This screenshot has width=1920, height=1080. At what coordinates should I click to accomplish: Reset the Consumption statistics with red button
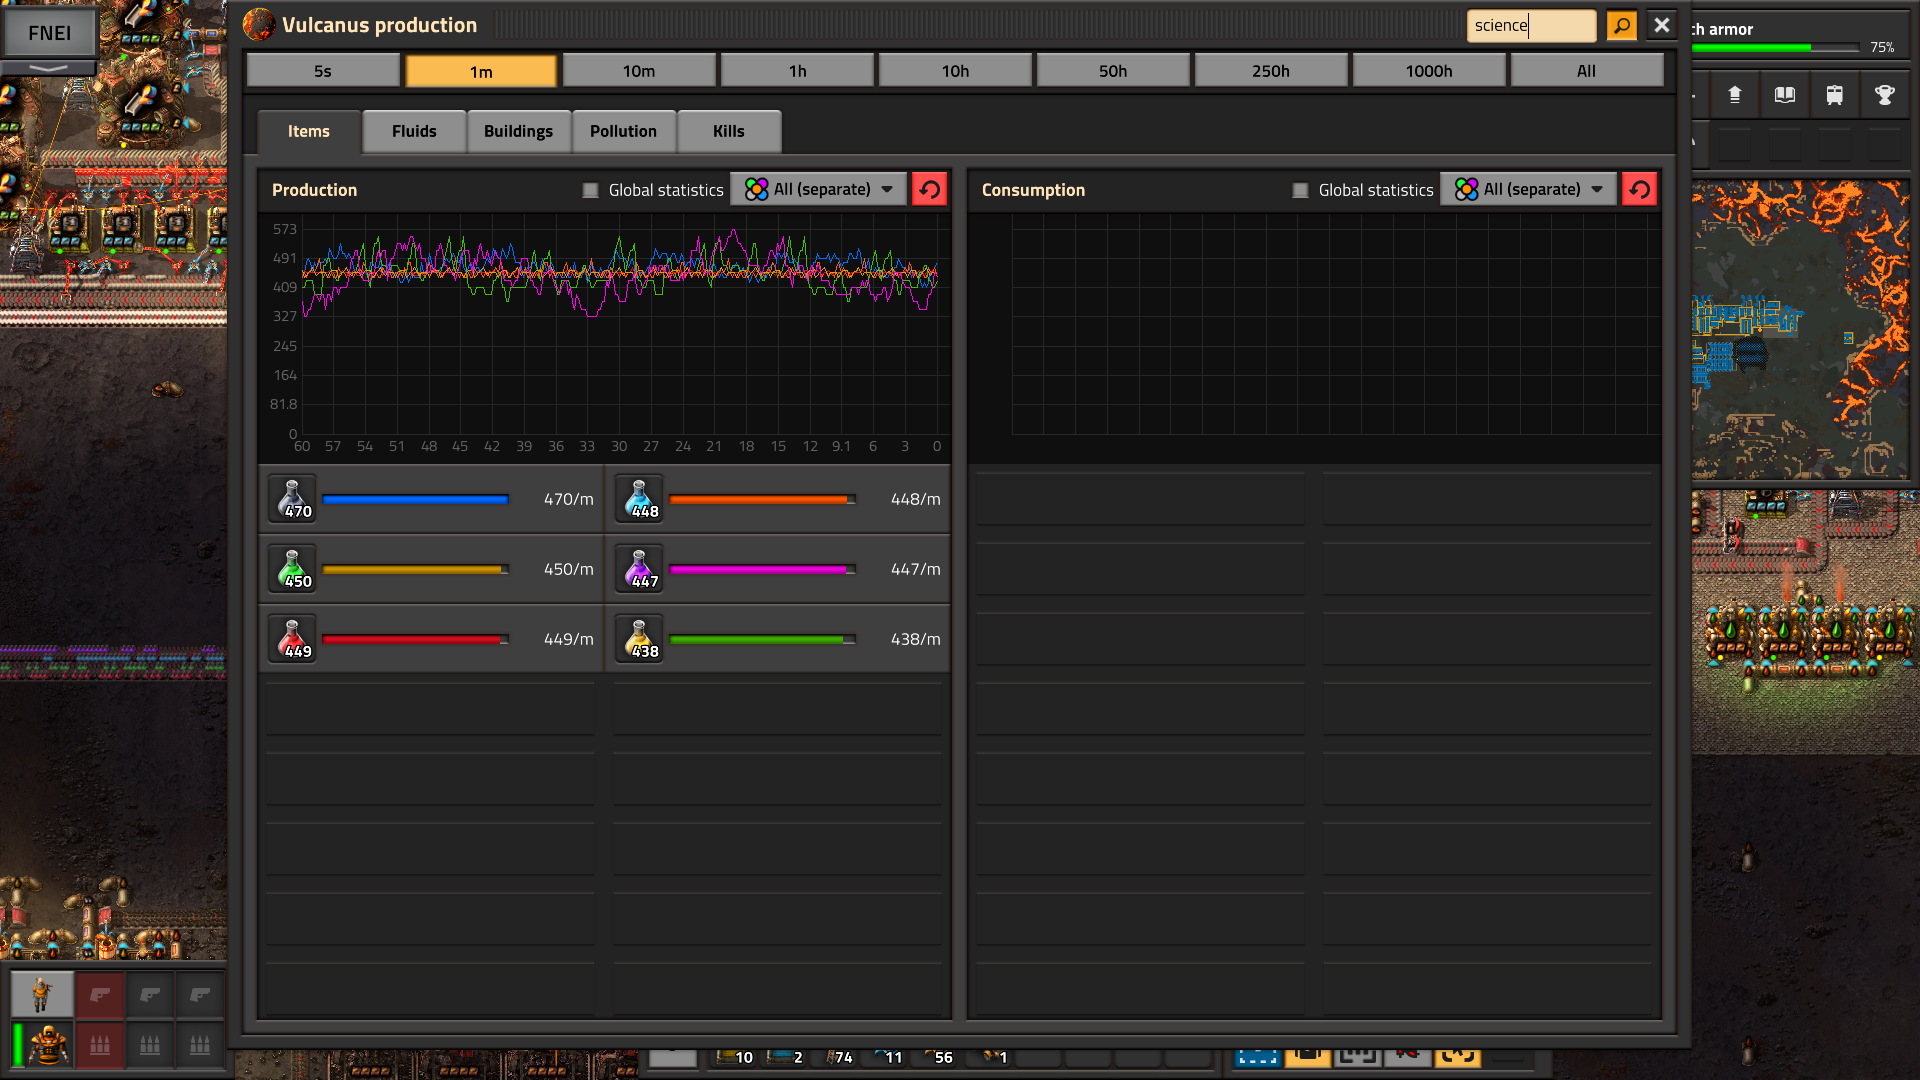point(1639,189)
